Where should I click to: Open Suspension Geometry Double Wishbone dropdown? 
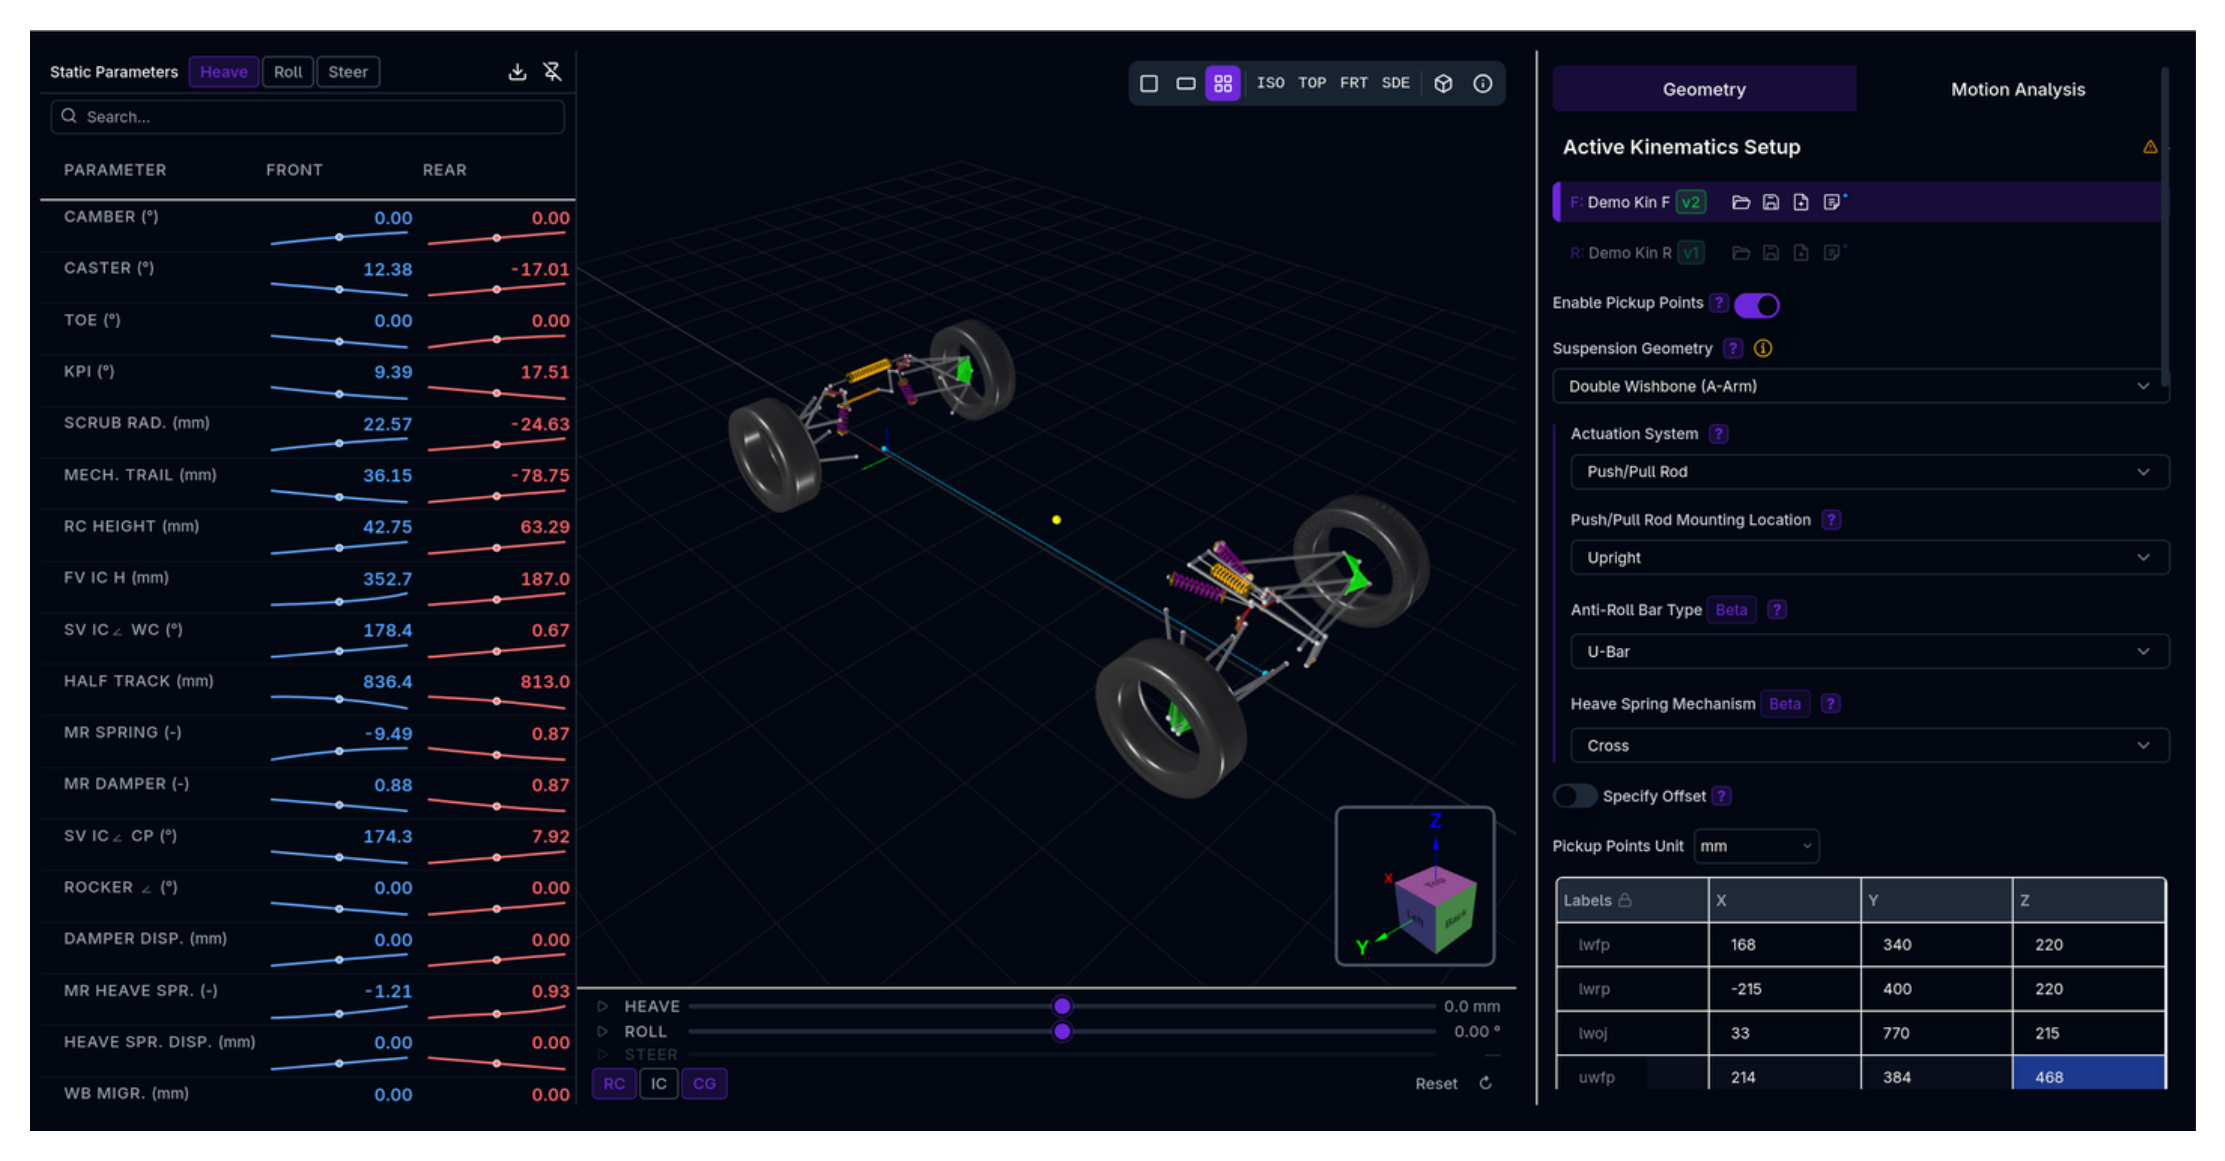1860,386
